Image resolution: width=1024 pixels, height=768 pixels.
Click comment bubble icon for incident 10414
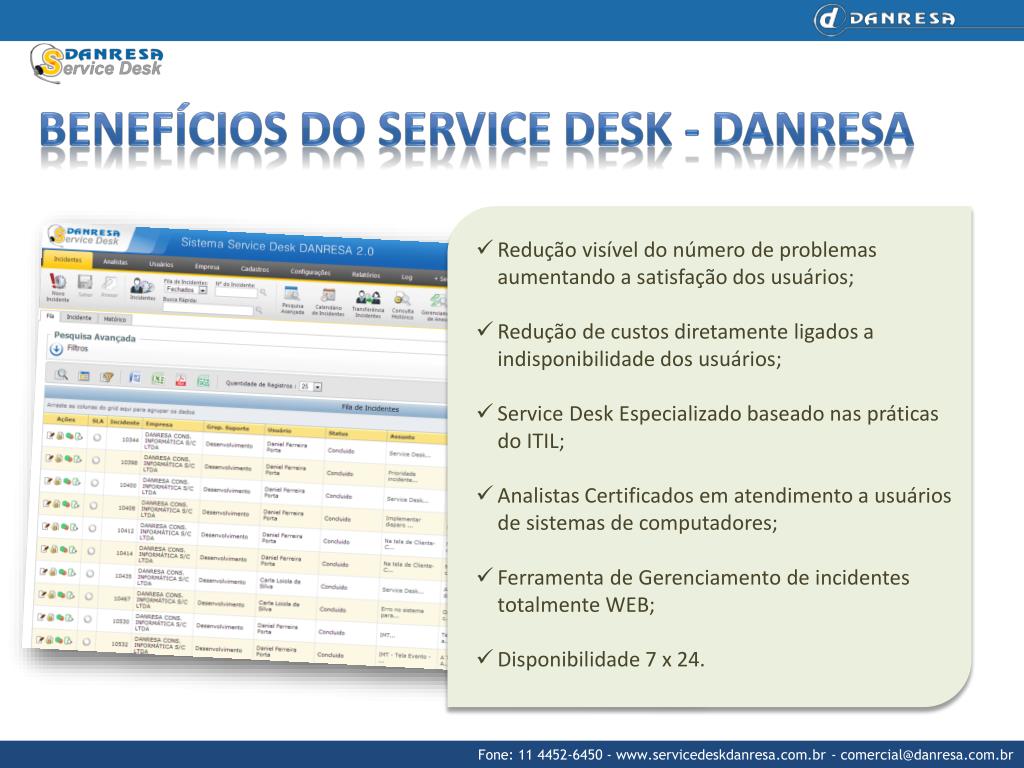[x=64, y=549]
